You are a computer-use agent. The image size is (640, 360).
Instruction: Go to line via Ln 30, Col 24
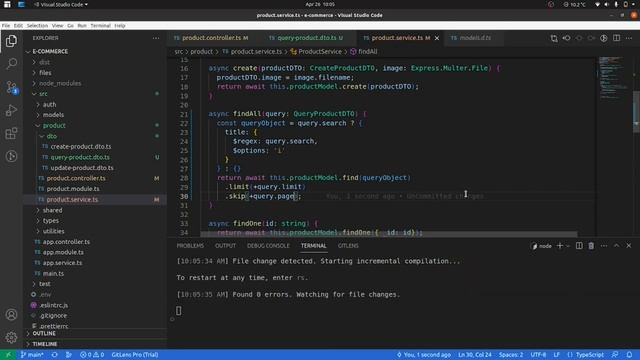[x=475, y=355]
